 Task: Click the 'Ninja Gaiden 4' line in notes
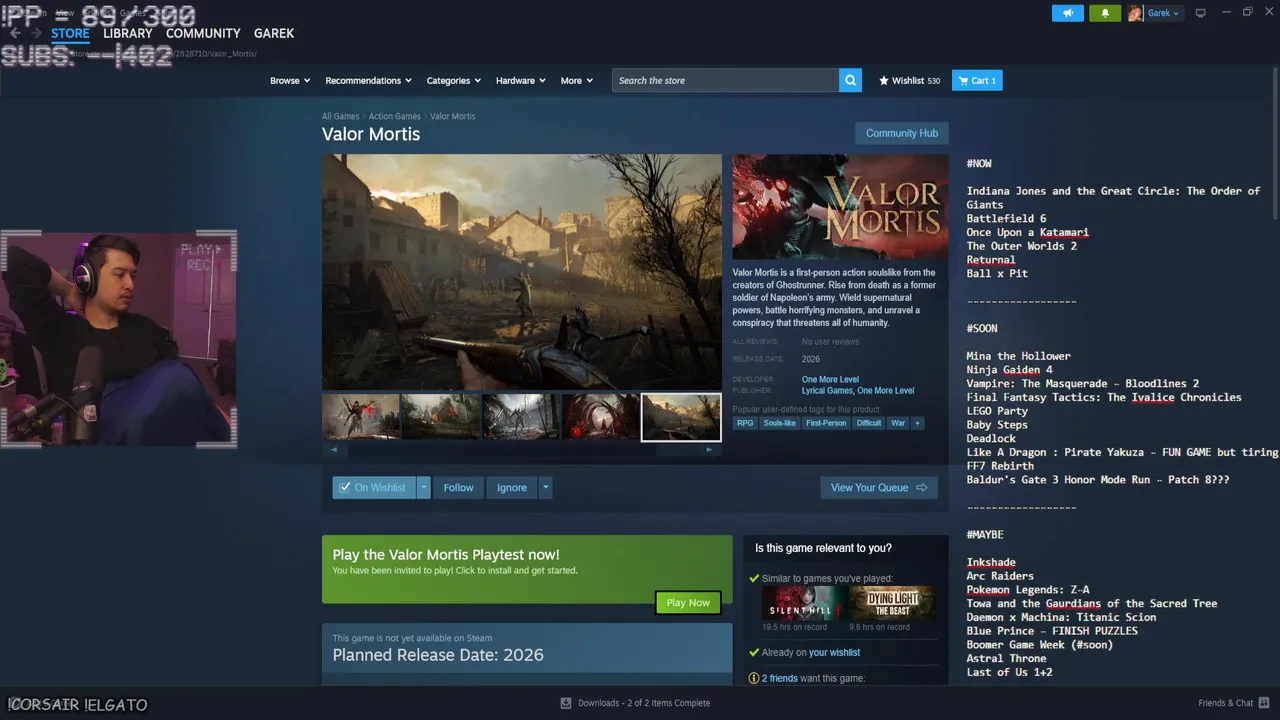(x=1009, y=370)
